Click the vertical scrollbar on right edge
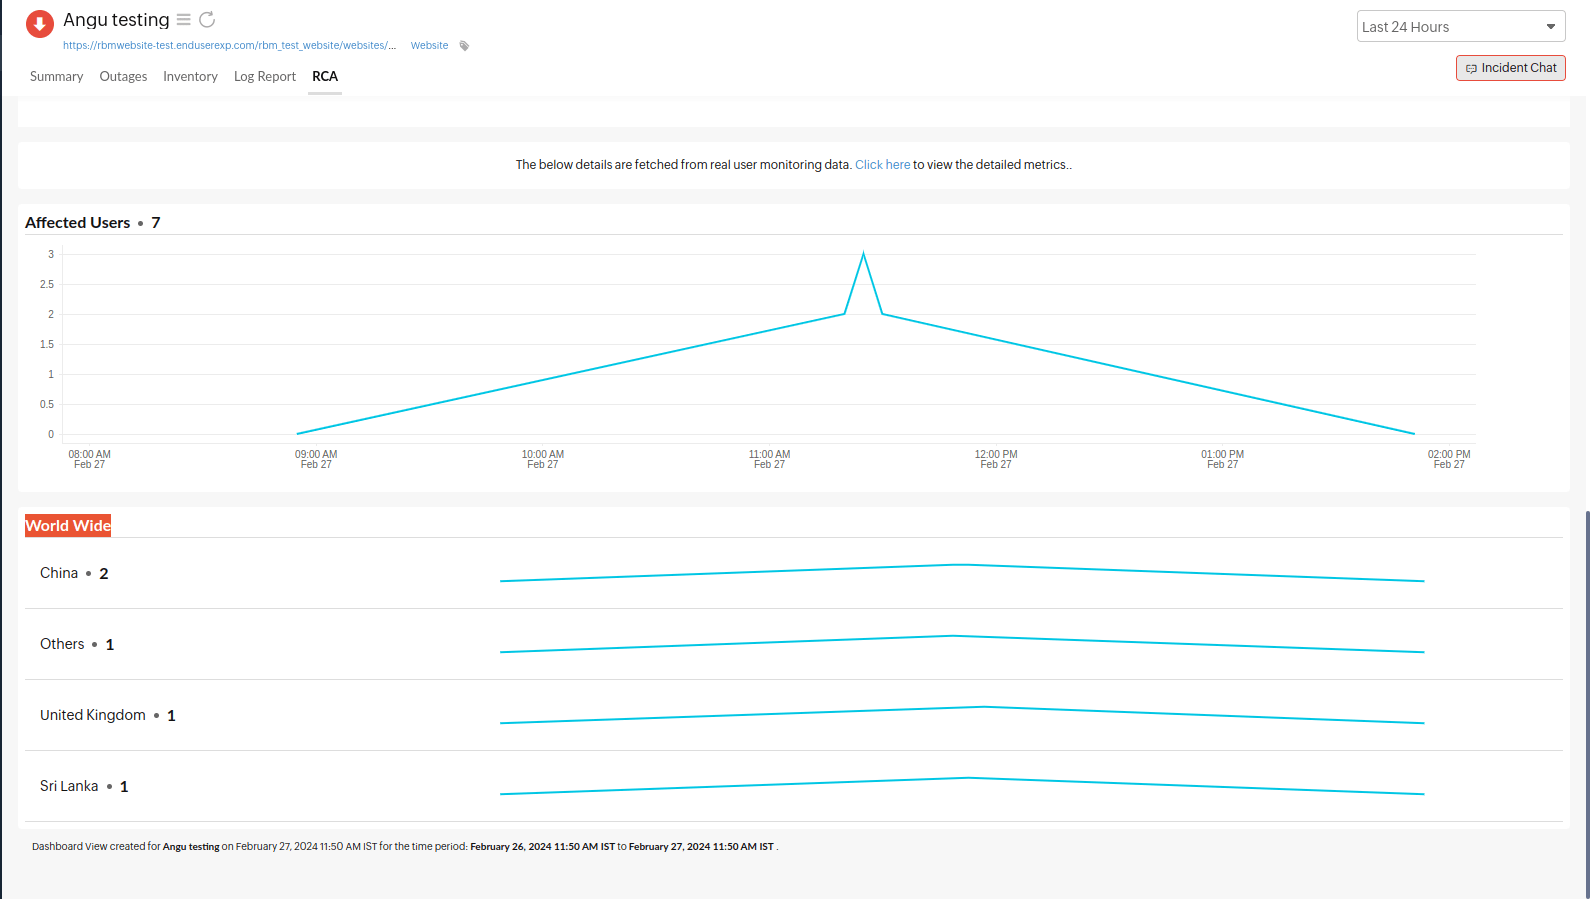The height and width of the screenshot is (899, 1590). [1586, 700]
